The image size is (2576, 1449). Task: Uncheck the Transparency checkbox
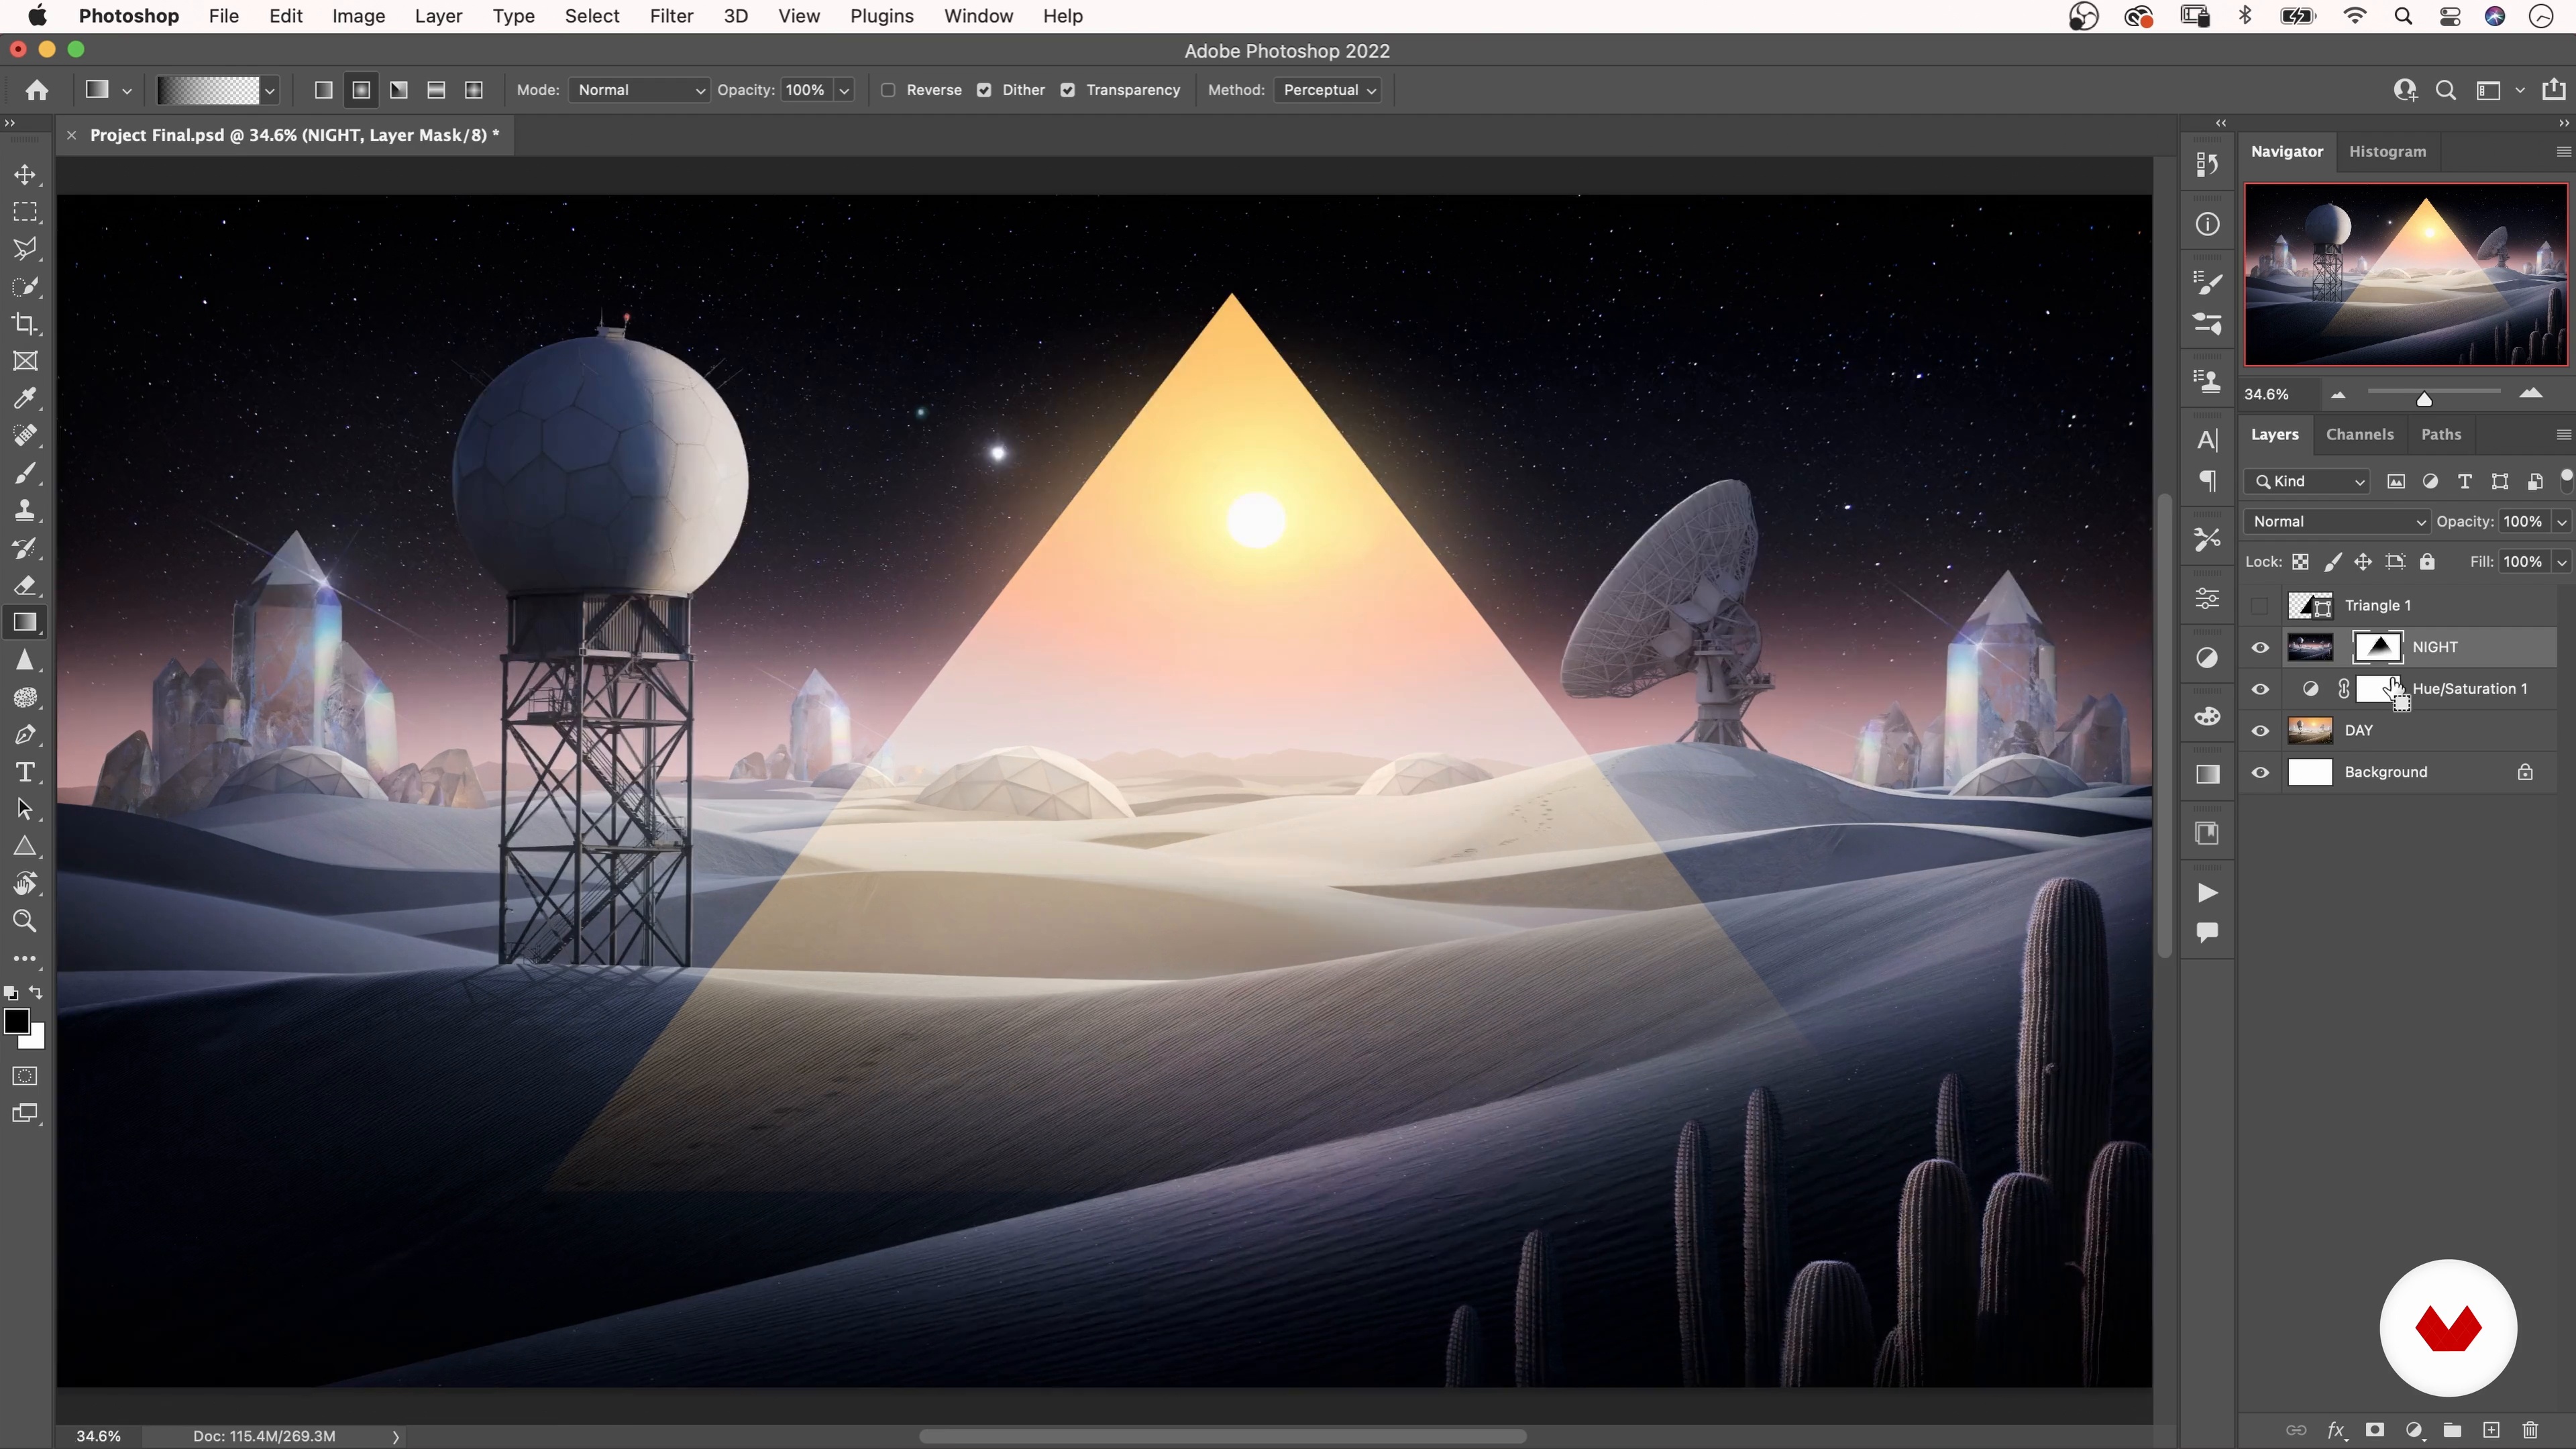point(1068,90)
